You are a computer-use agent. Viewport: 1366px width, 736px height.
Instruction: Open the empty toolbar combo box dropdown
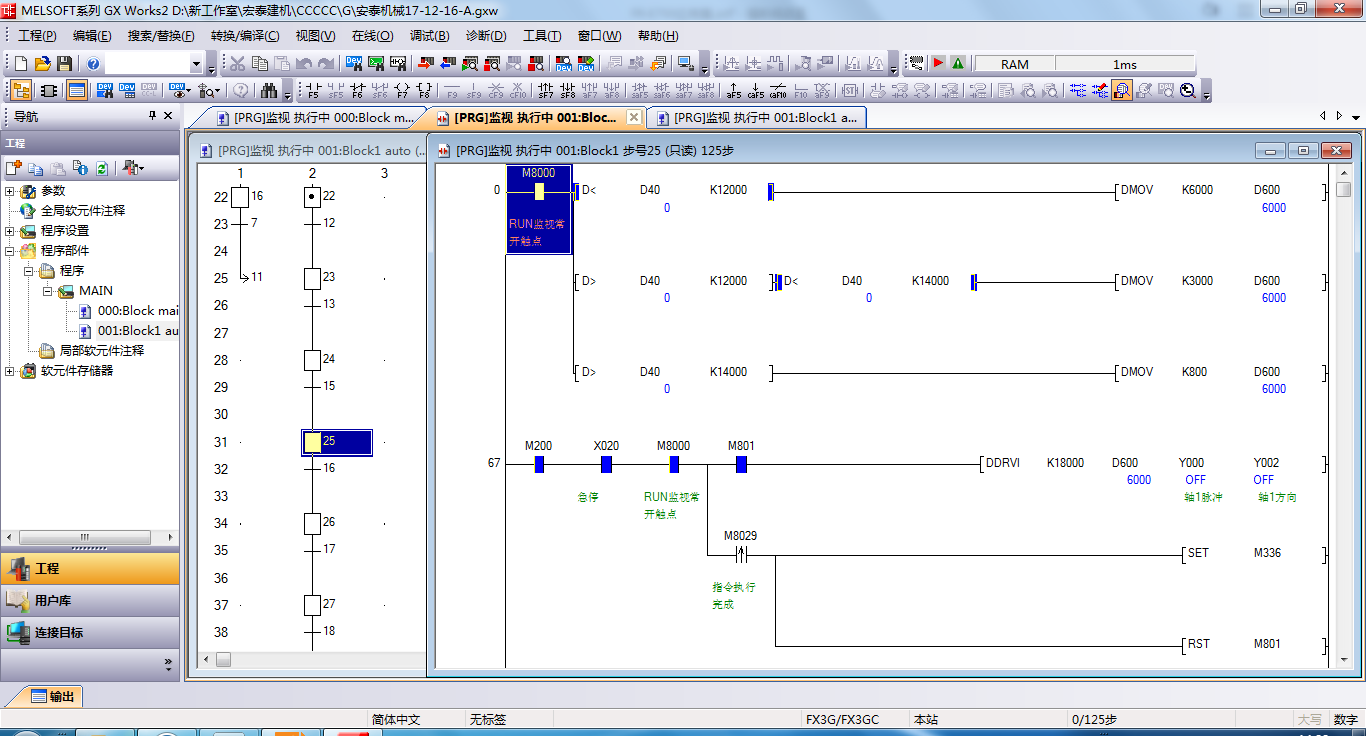click(x=196, y=64)
